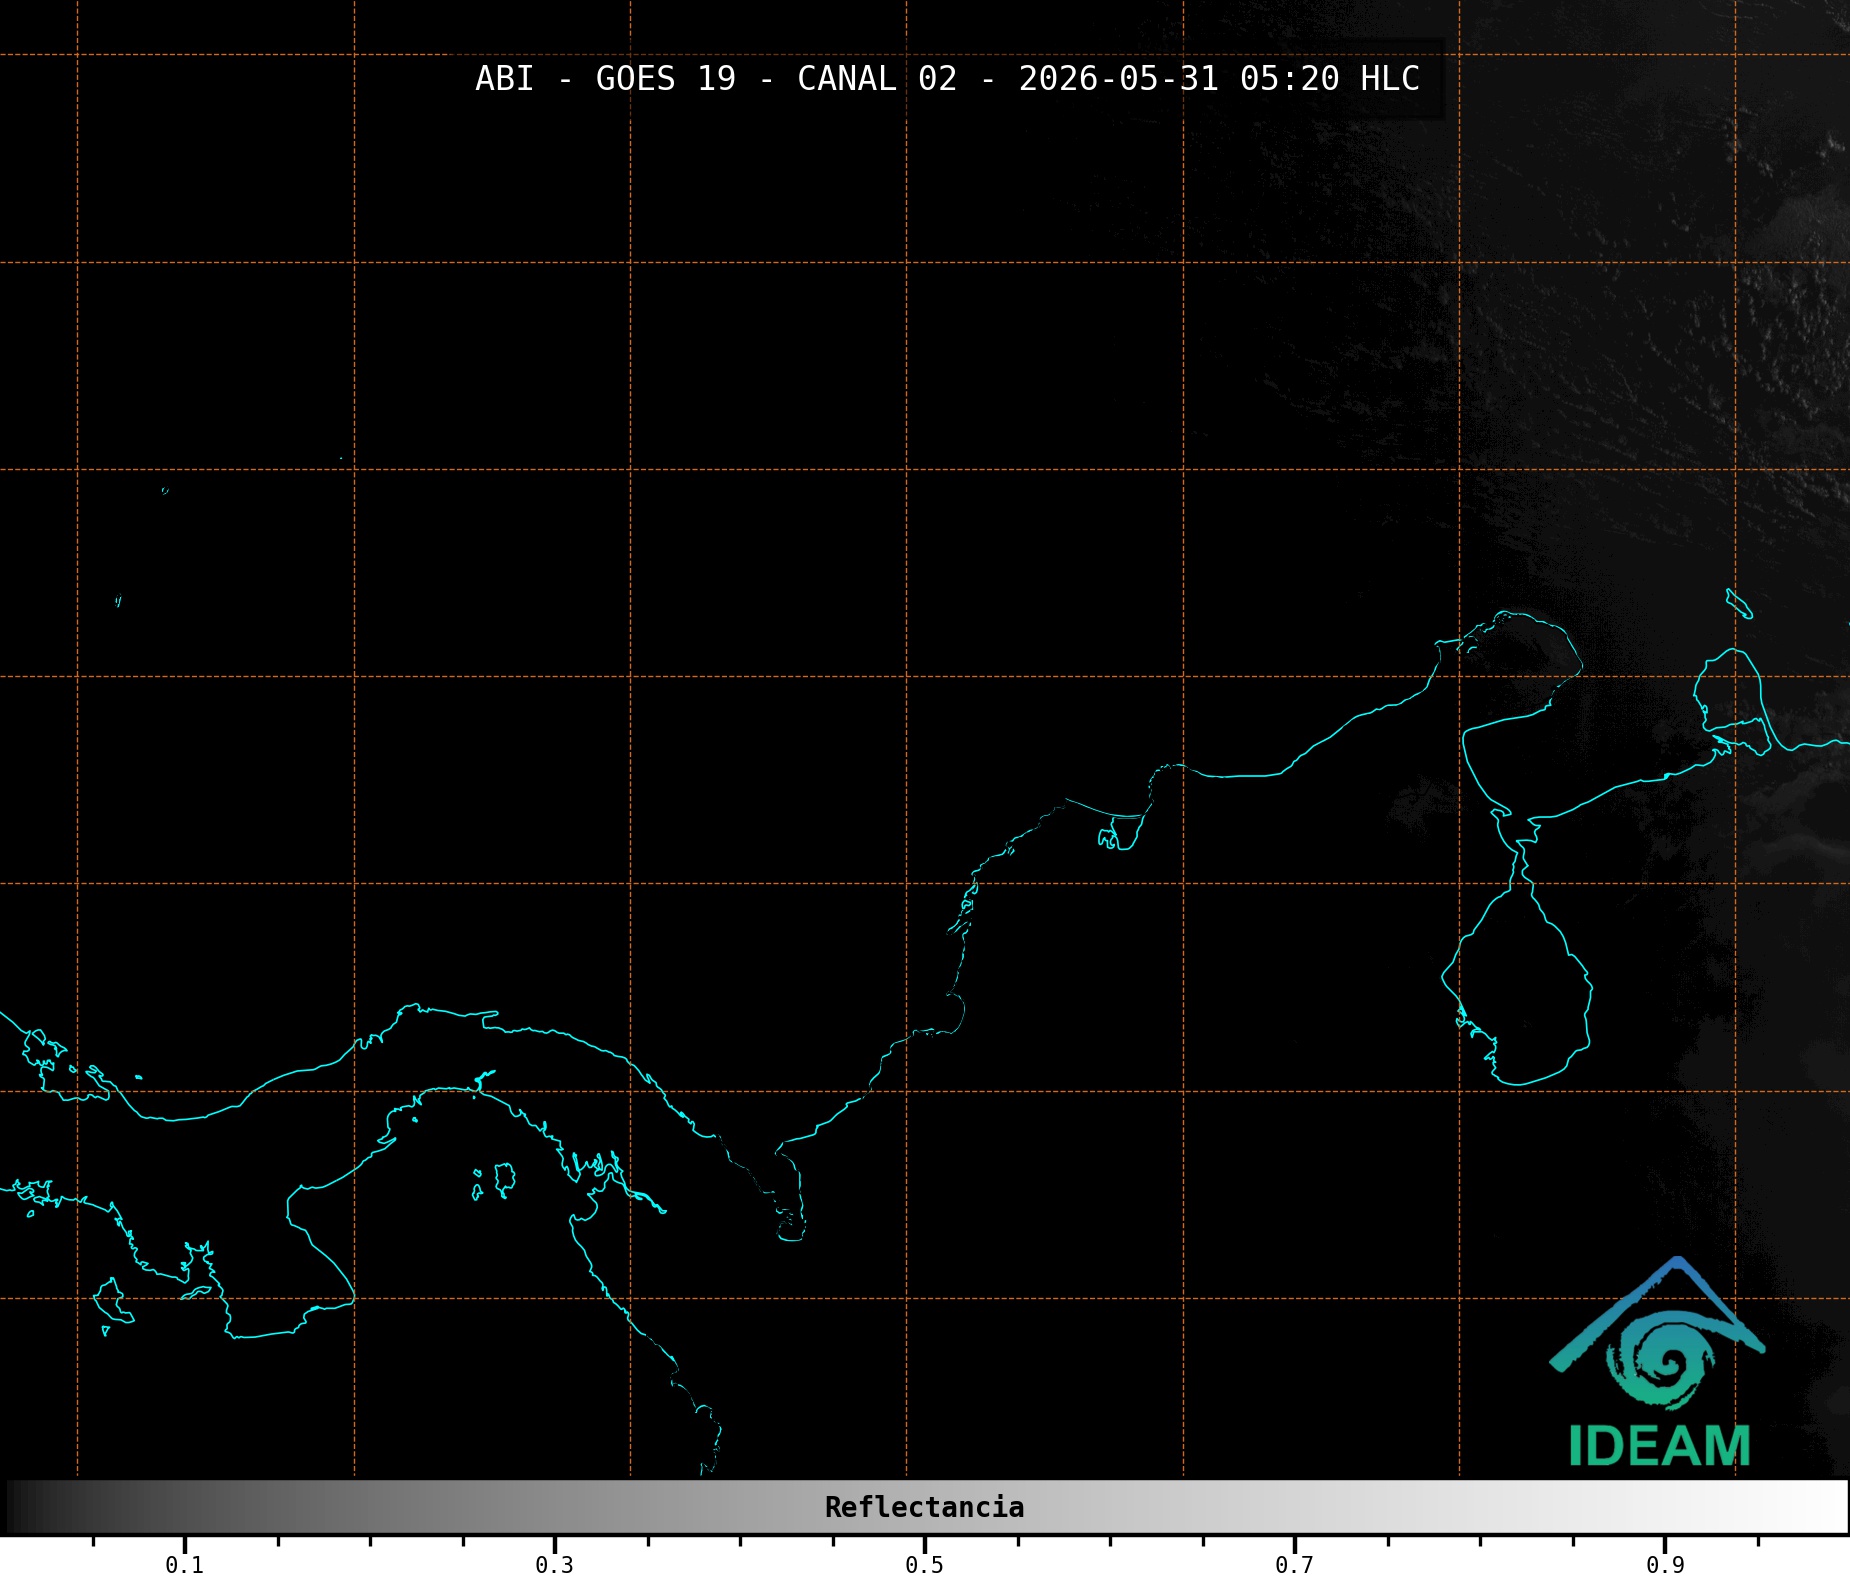
Task: Click the IDEAM logo spiral emblem
Action: pyautogui.click(x=1660, y=1362)
